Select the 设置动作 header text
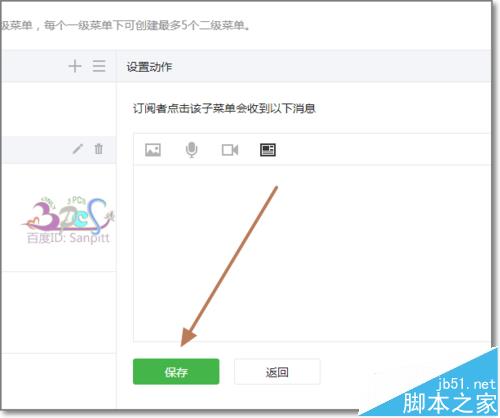The width and height of the screenshot is (500, 418). (149, 67)
